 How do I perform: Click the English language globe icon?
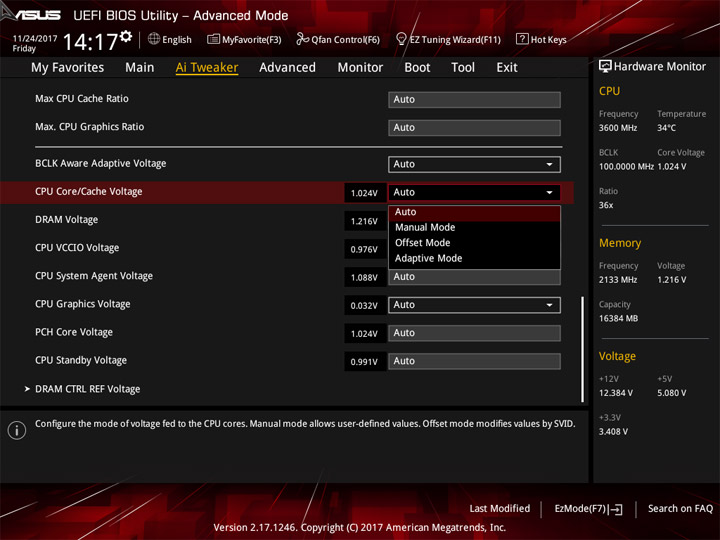tap(154, 39)
